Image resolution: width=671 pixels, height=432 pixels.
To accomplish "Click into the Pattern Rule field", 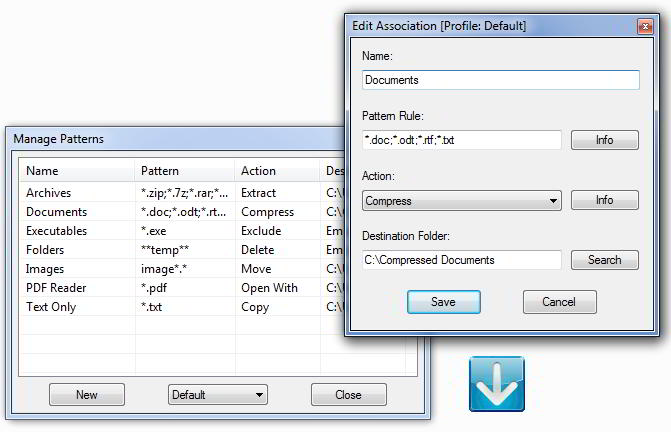I will 461,141.
